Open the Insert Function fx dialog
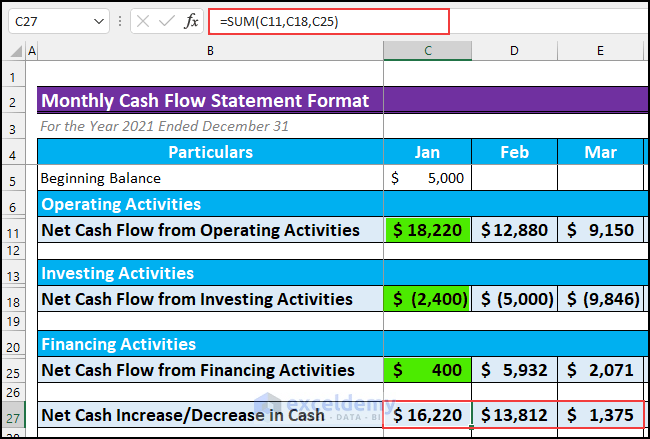 coord(191,21)
